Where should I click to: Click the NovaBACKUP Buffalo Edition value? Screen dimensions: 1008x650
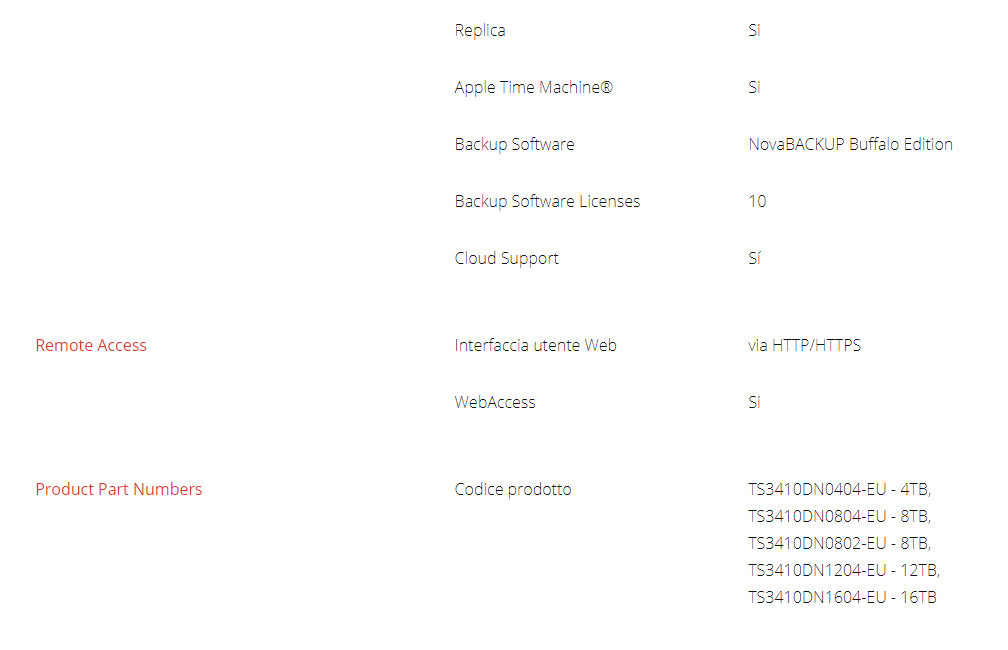click(x=850, y=144)
